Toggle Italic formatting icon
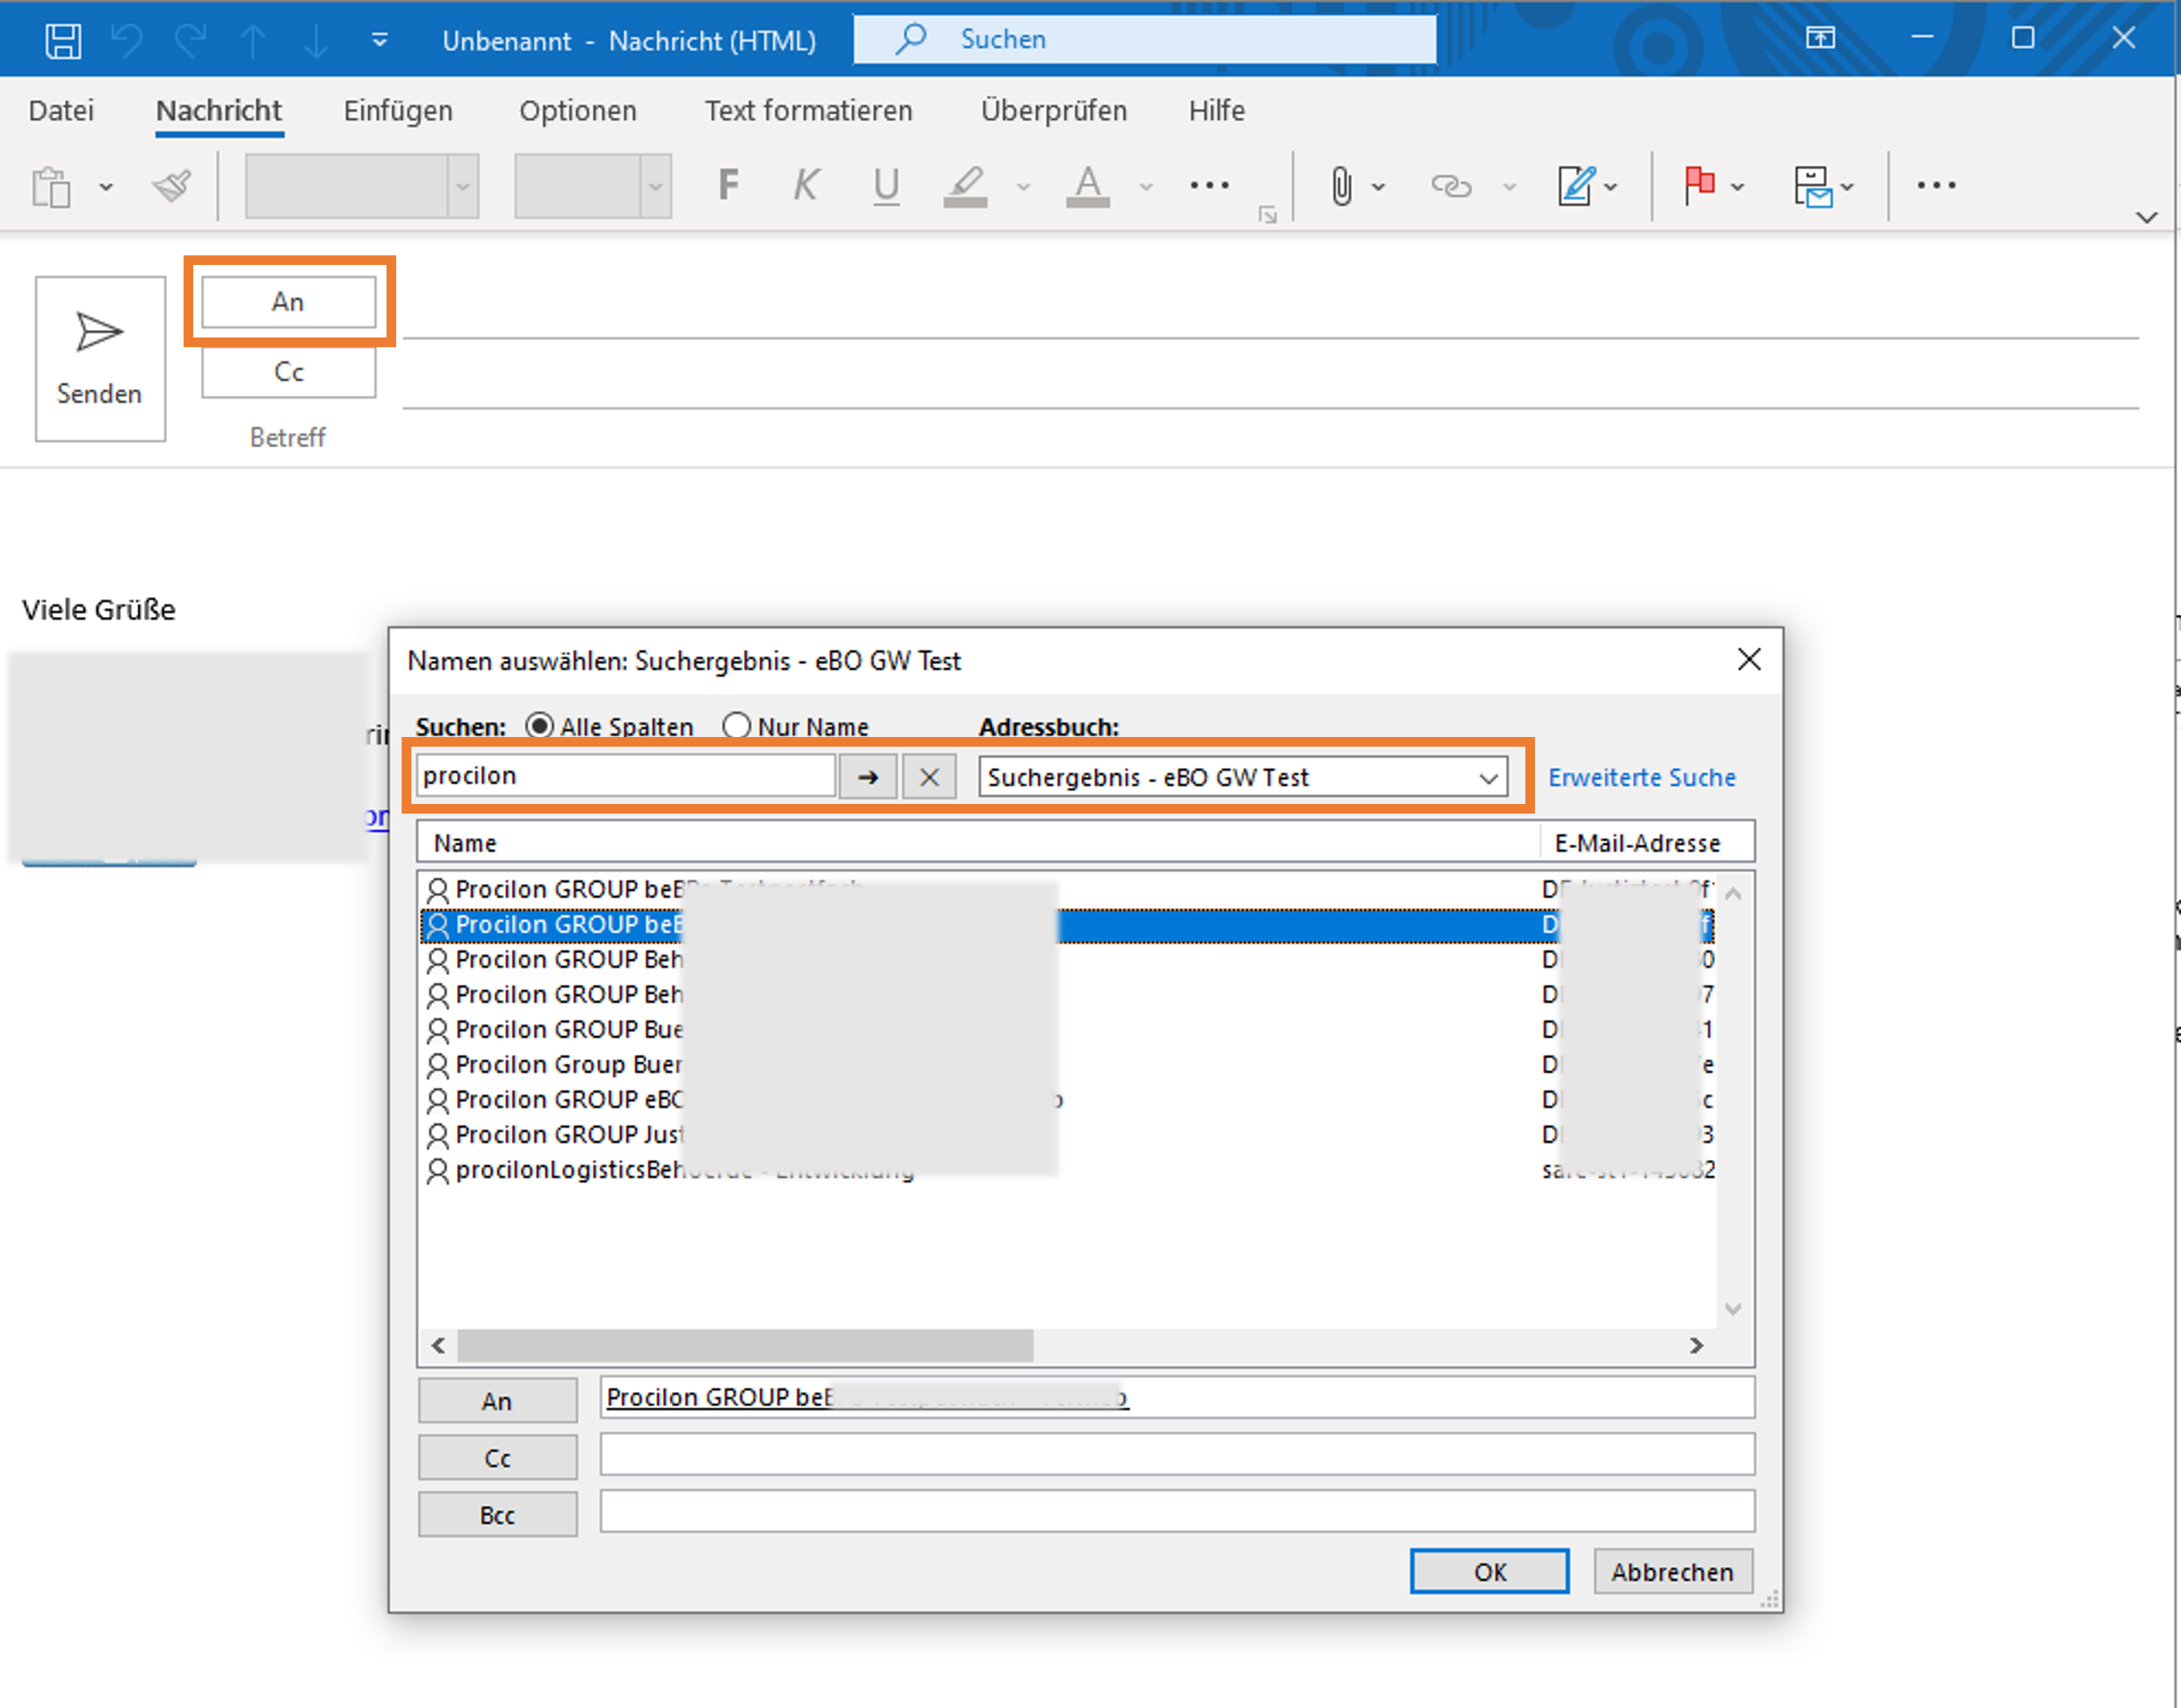 (x=806, y=185)
